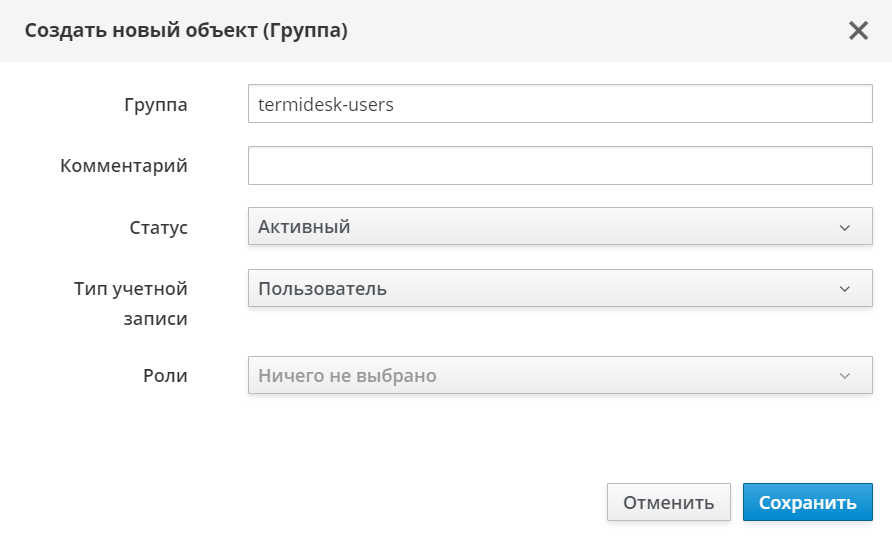
Task: Click the Статус field label
Action: (x=158, y=228)
